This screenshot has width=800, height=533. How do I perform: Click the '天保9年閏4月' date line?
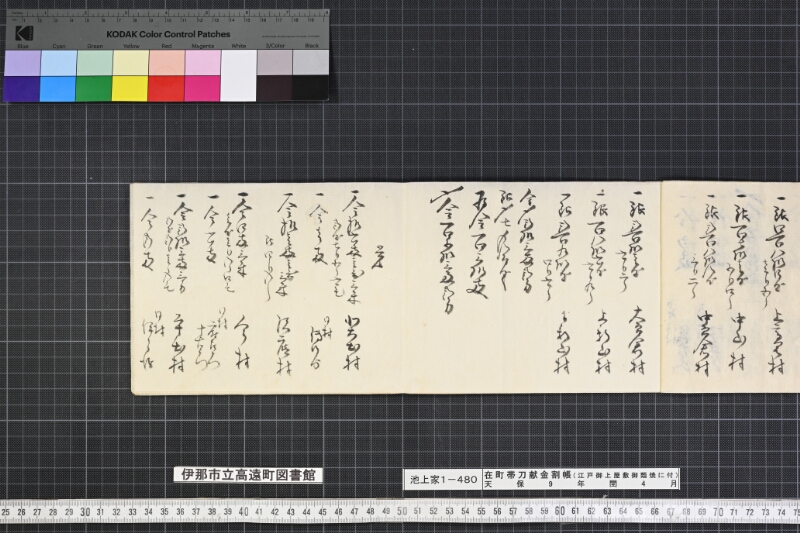click(581, 484)
